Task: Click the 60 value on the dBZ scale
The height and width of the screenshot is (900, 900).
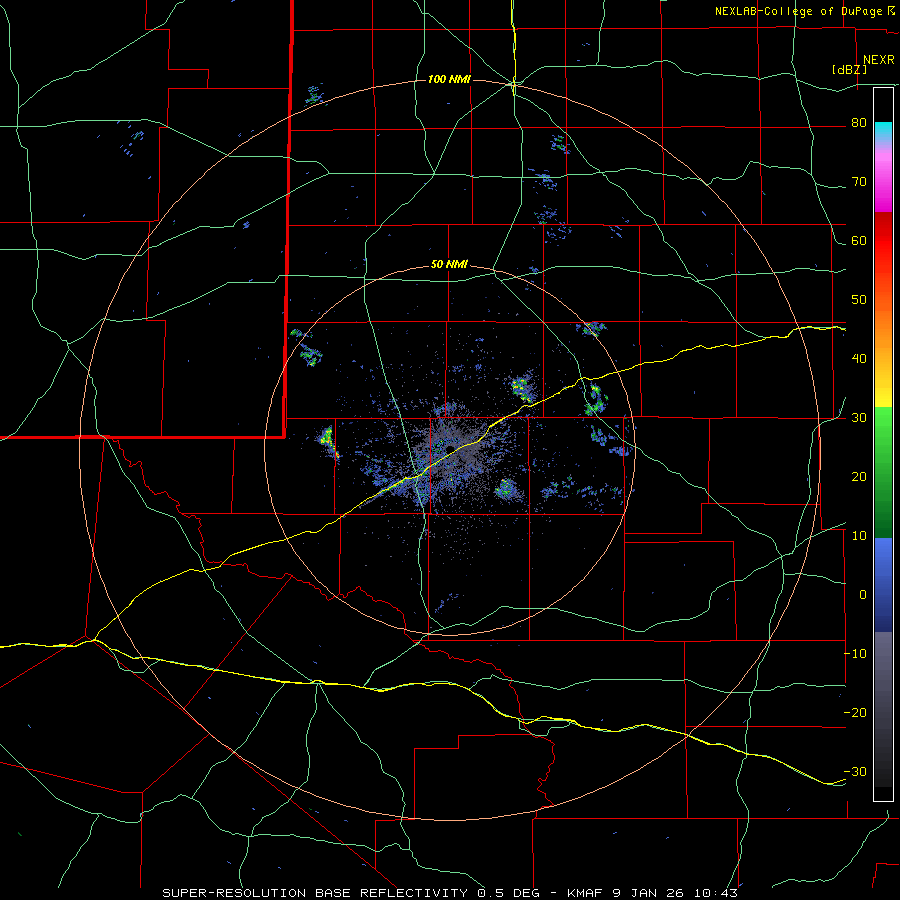Action: point(859,240)
